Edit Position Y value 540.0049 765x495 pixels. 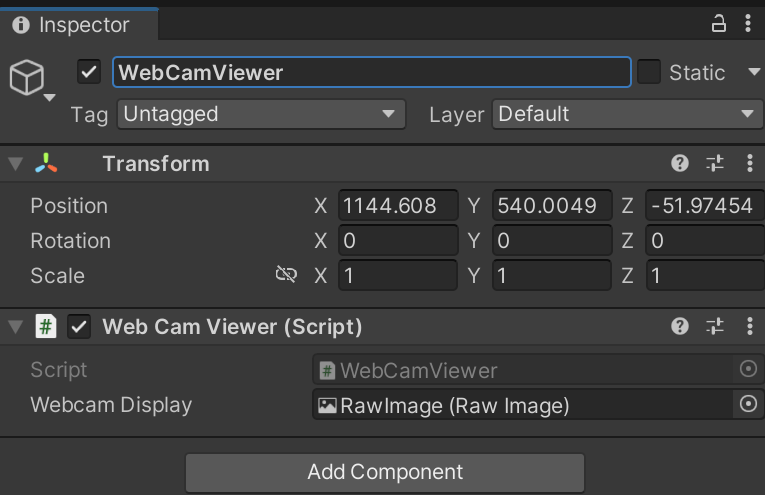tap(552, 205)
